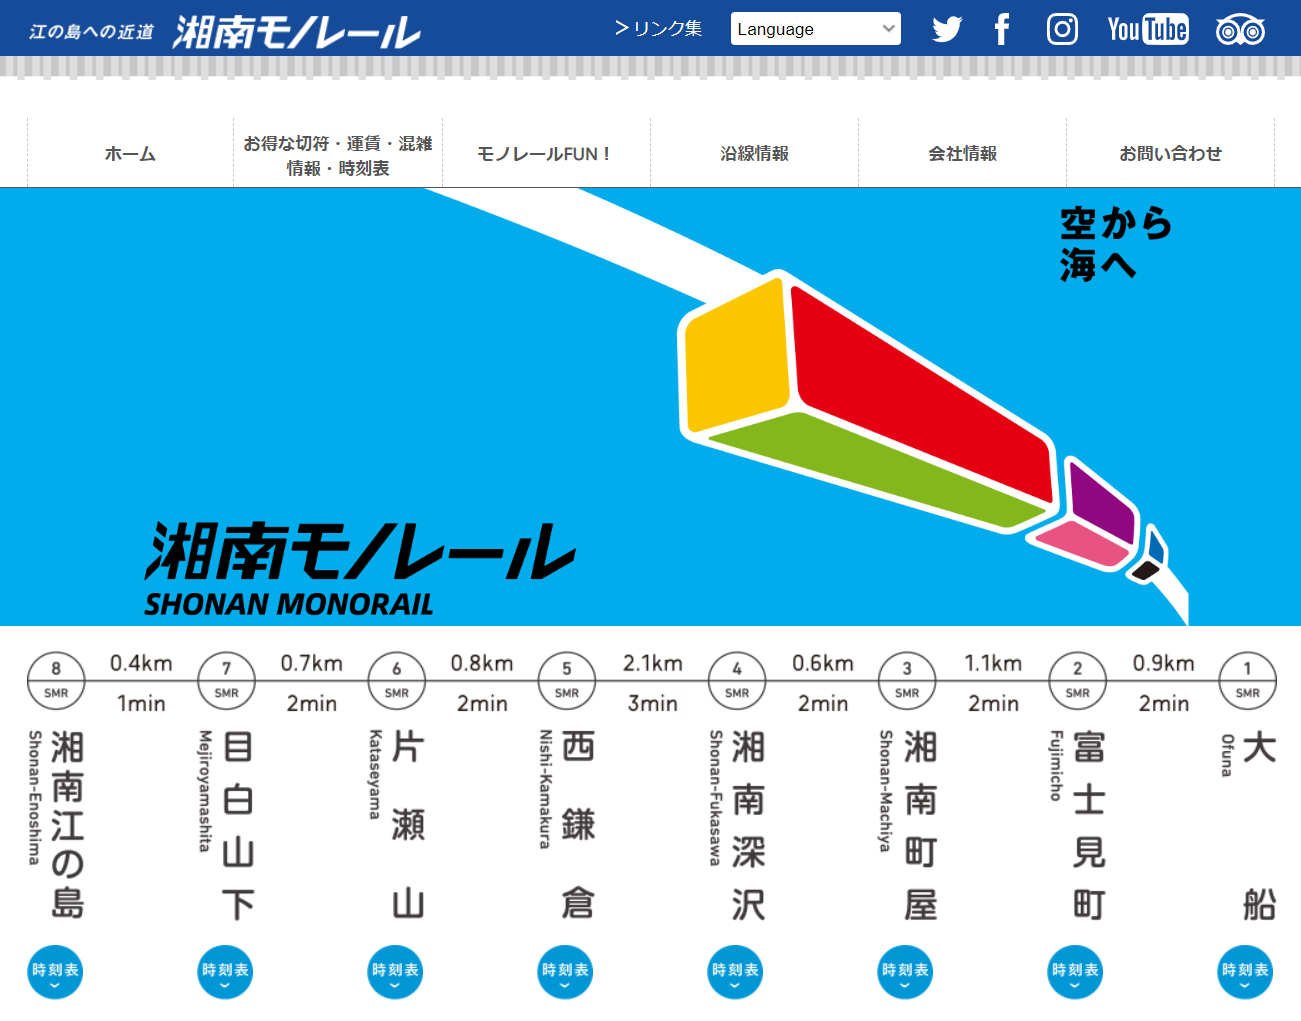Select station 4 SMR circle icon
Viewport: 1301px width, 1021px height.
[737, 681]
